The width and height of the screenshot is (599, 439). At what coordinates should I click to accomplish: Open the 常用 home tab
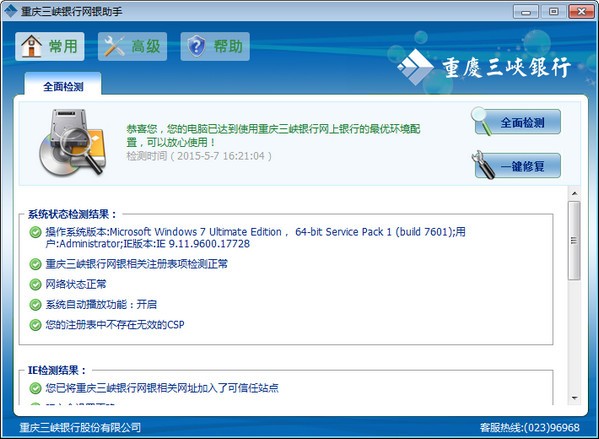50,47
